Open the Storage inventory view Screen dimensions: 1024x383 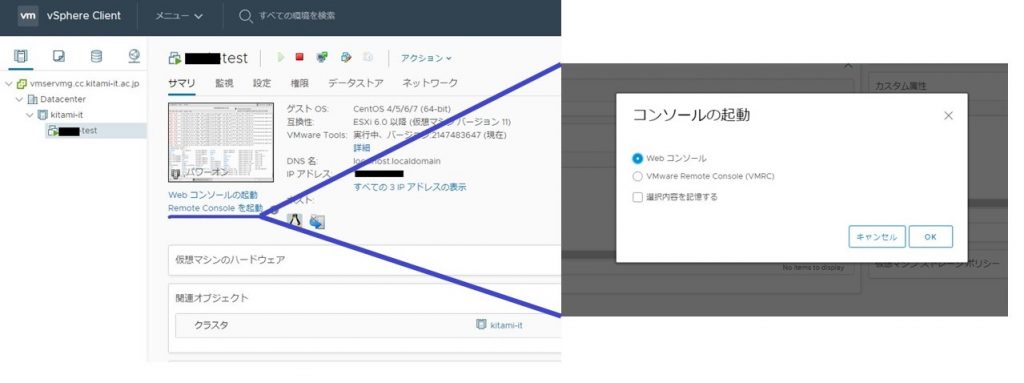coord(96,56)
